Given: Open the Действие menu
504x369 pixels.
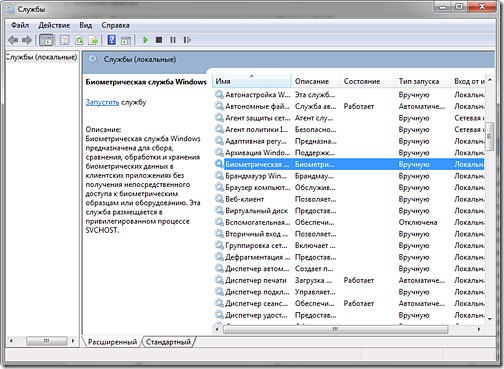Looking at the screenshot, I should tap(54, 25).
